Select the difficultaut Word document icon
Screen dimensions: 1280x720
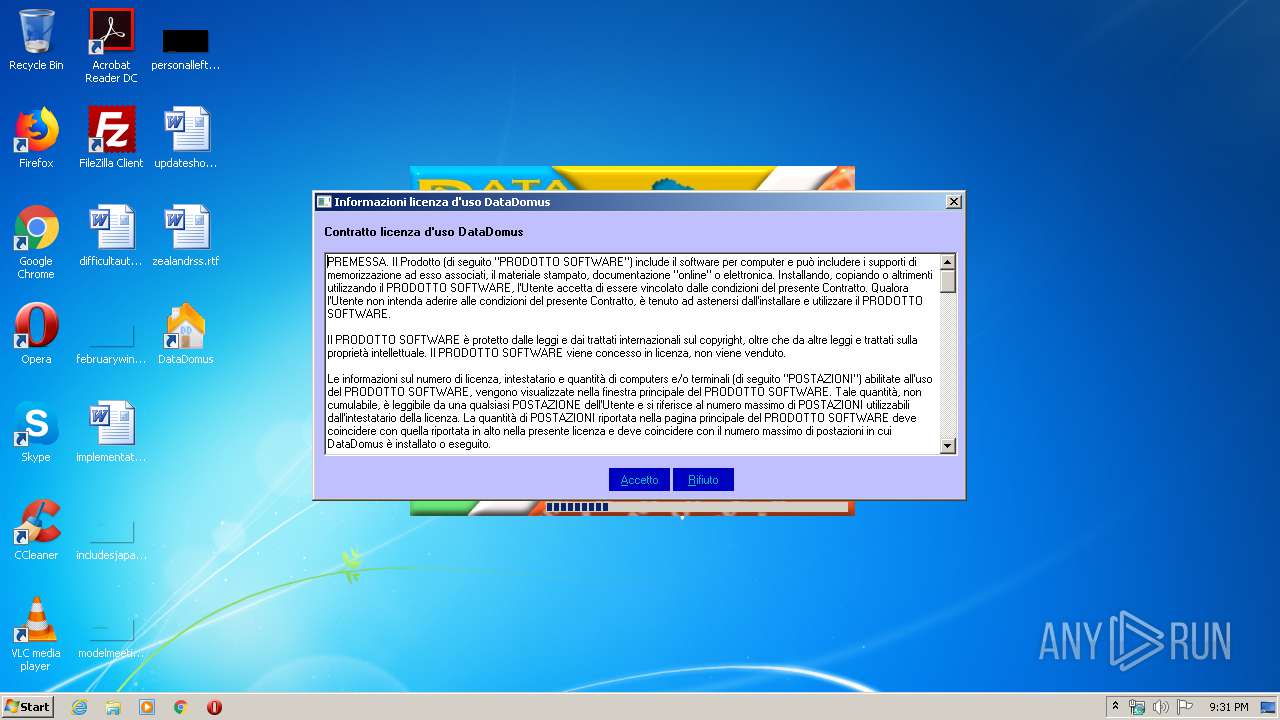111,237
